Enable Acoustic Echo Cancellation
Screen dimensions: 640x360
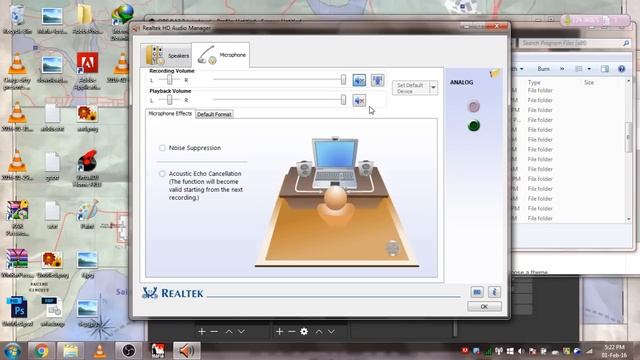pos(162,173)
